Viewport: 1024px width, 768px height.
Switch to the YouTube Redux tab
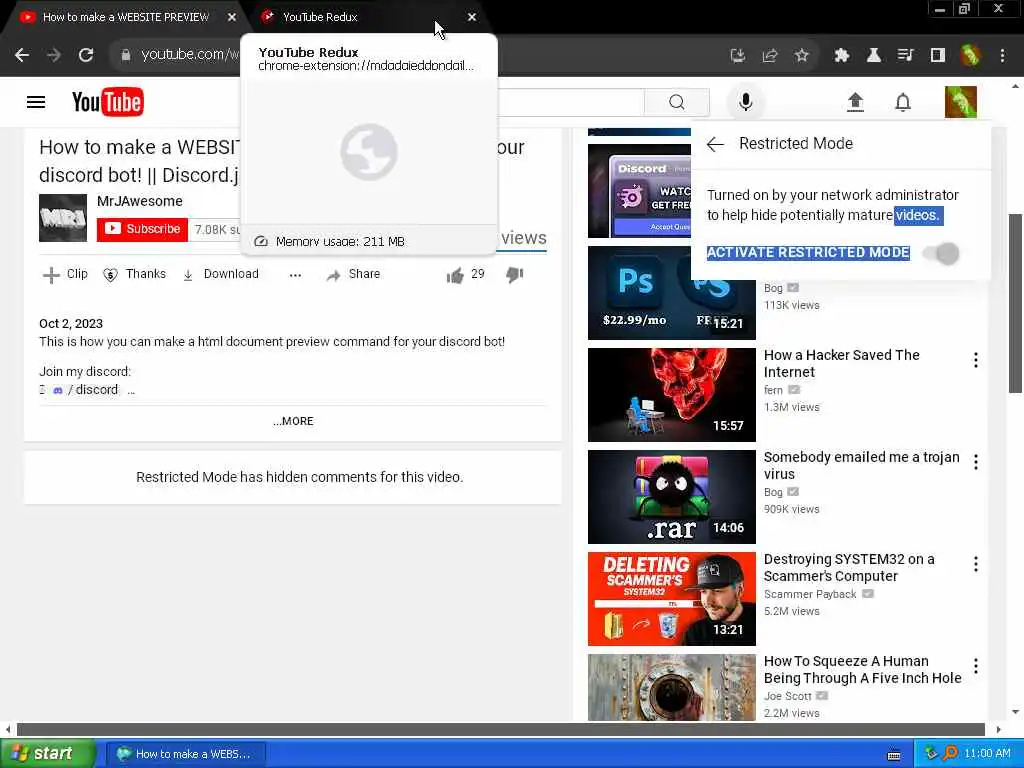pos(320,17)
